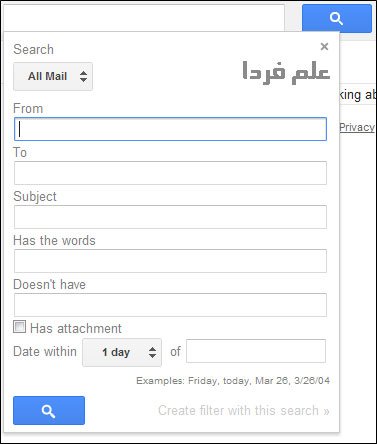Open the All Mail scope dropdown
This screenshot has width=377, height=444.
click(53, 76)
